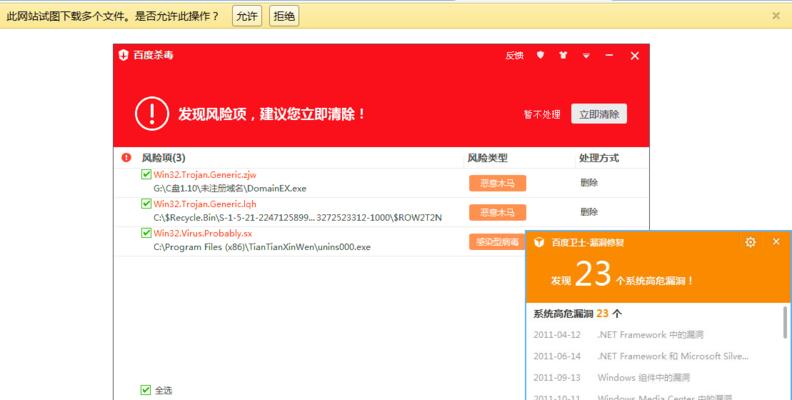
Task: Click the 发现风险项 warning headline
Action: (x=271, y=114)
